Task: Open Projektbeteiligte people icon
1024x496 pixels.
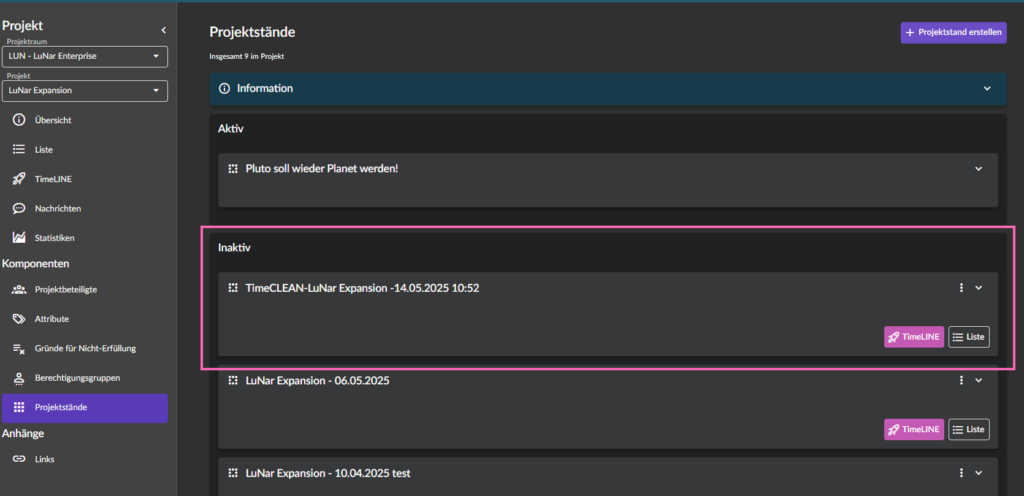Action: click(x=19, y=289)
